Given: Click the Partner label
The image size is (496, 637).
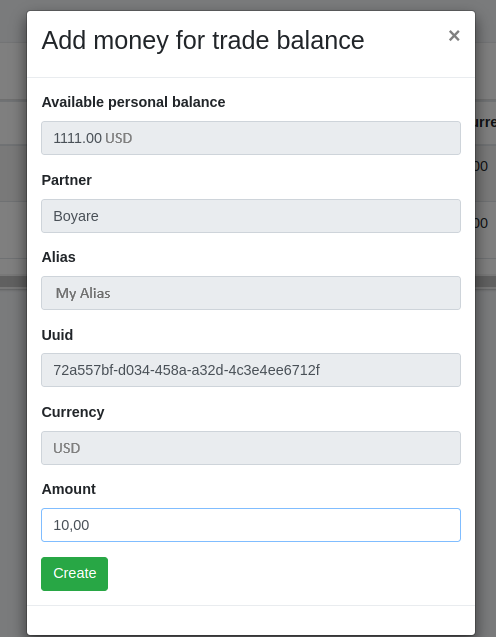Looking at the screenshot, I should coord(67,180).
